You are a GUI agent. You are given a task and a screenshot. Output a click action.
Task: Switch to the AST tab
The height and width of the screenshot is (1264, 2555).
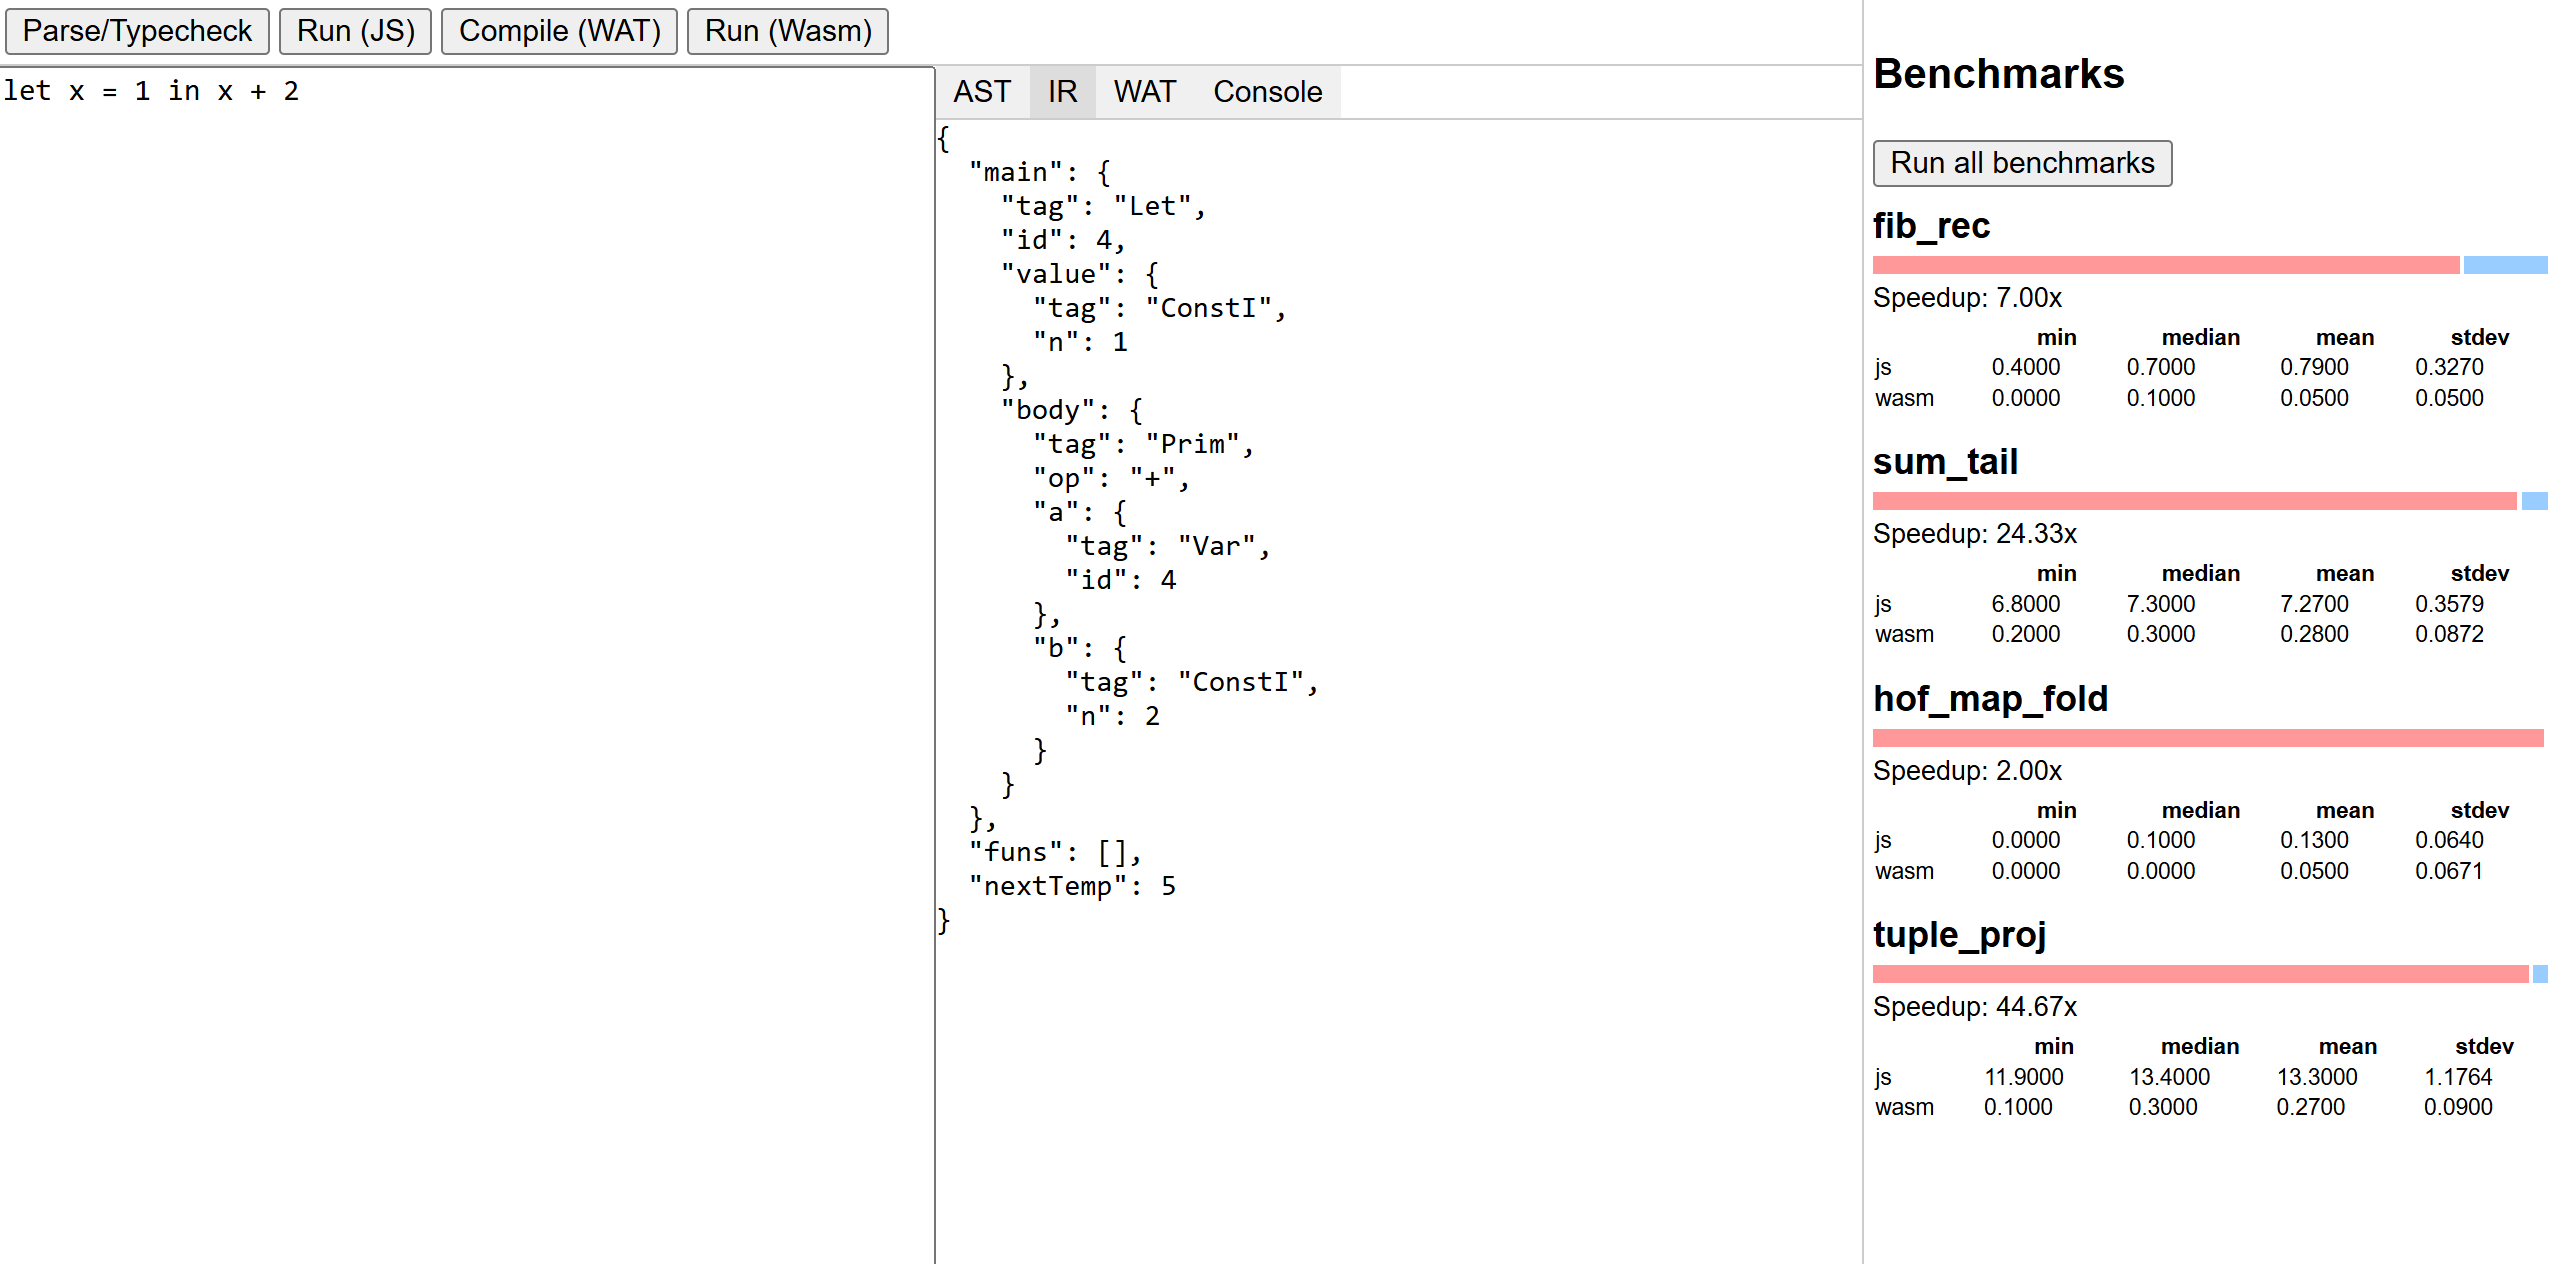pos(981,92)
